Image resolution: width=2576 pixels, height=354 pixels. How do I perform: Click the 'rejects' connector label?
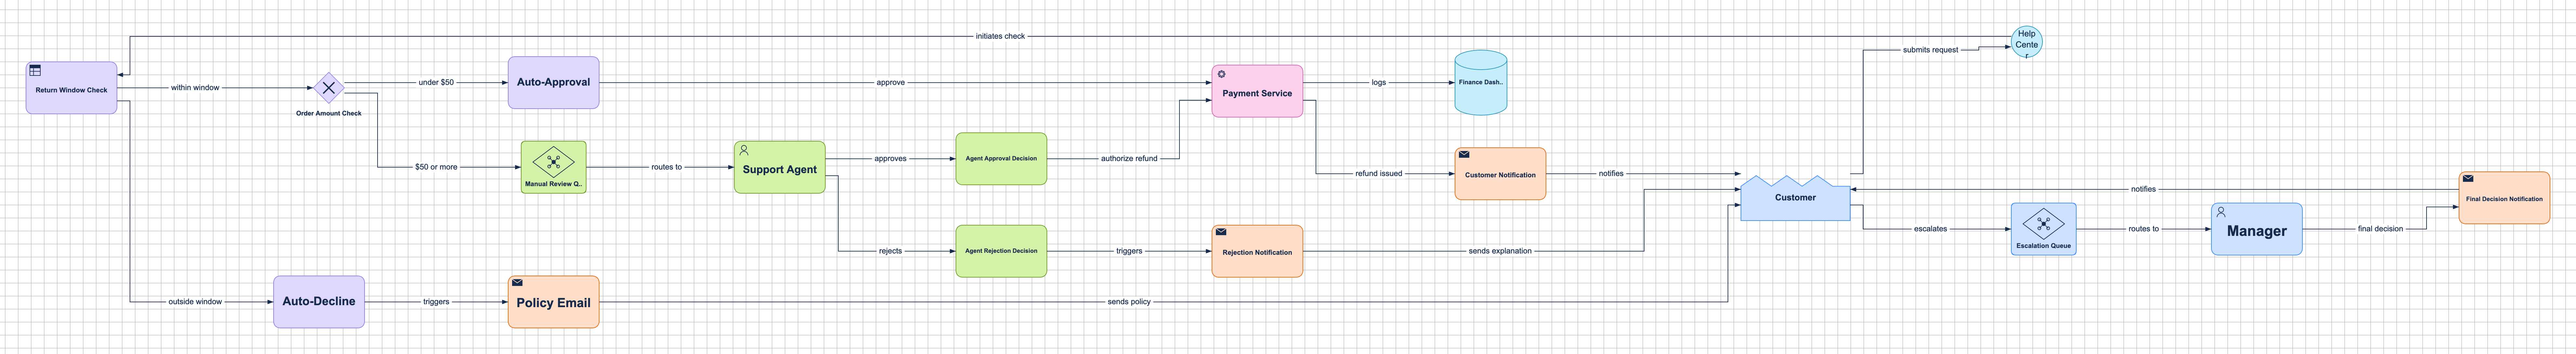coord(890,251)
